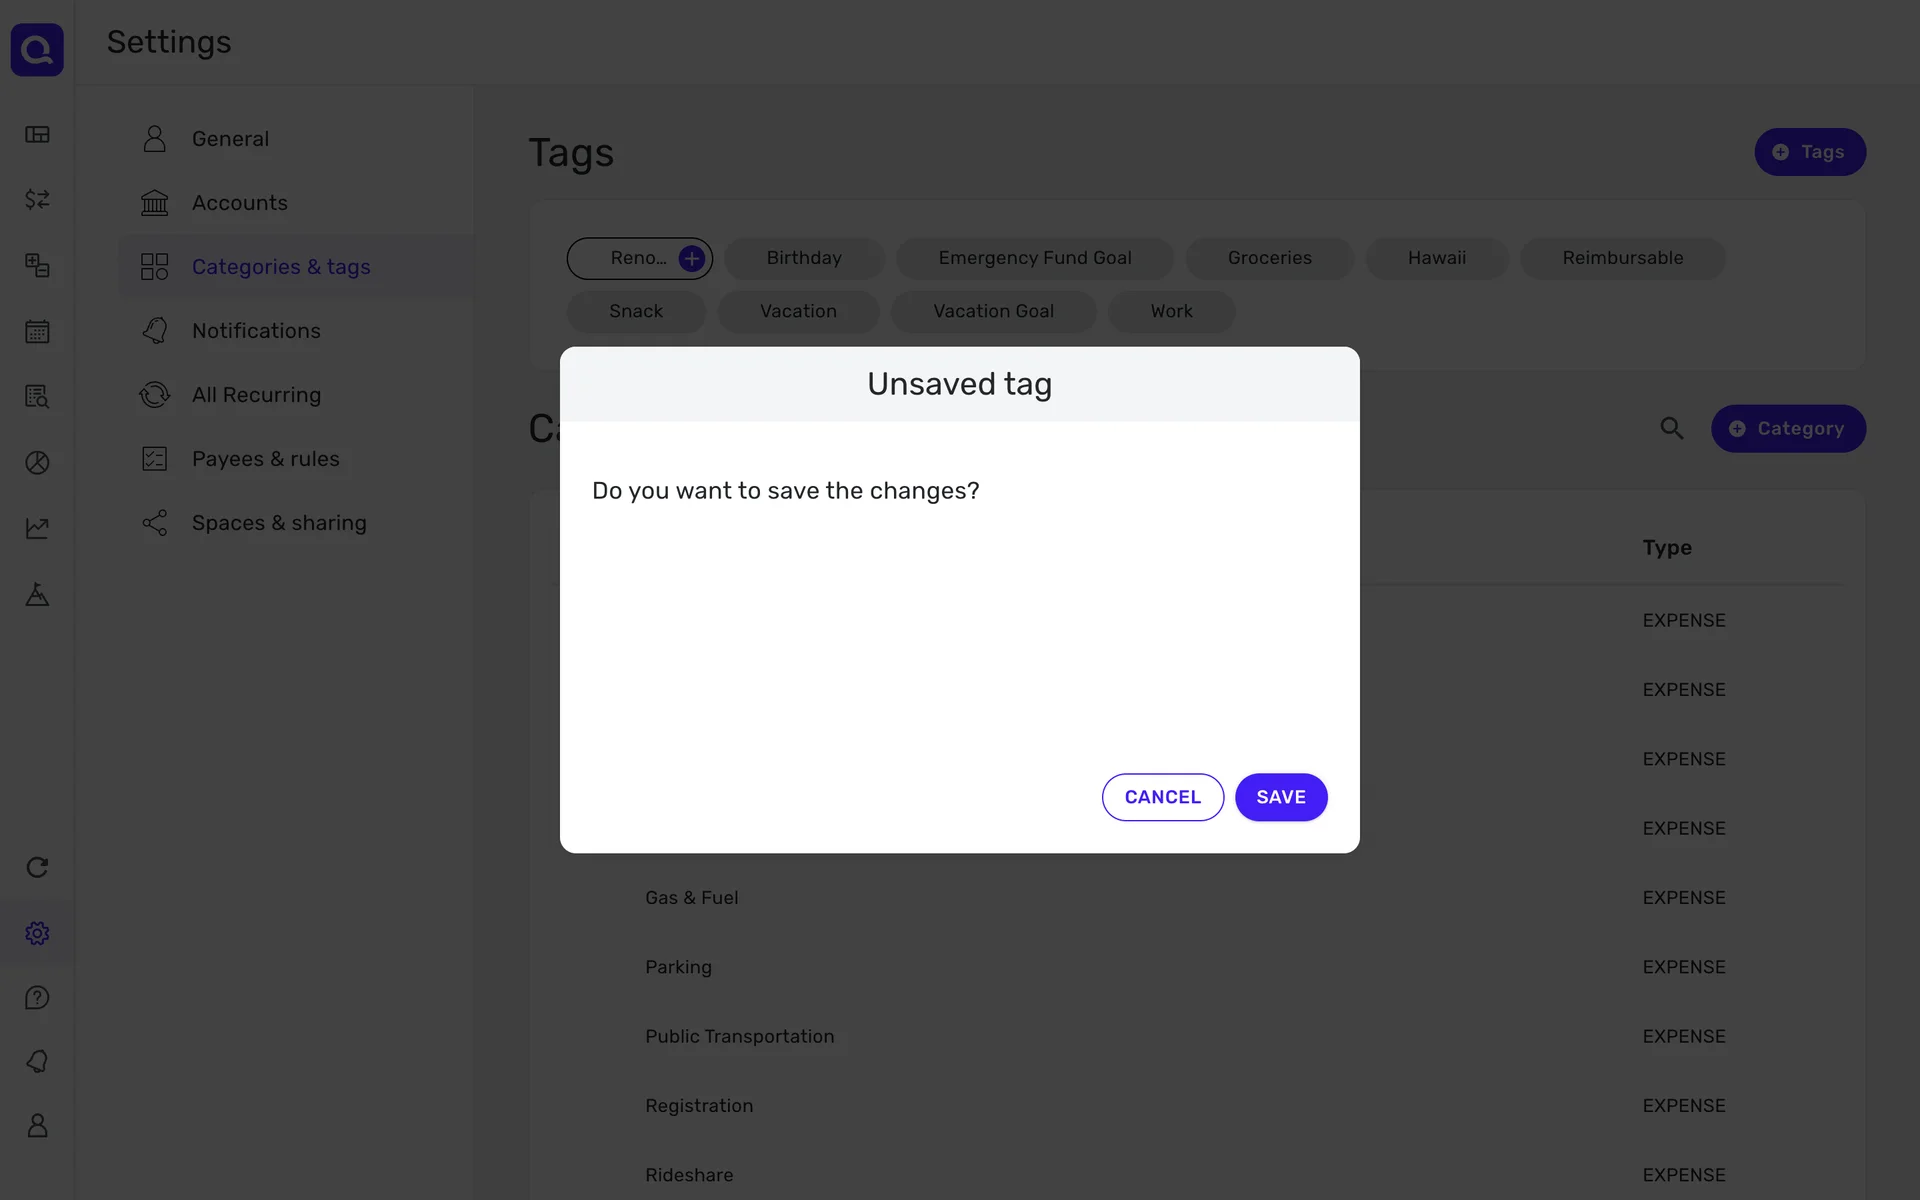Select the Emergency Fund Goal tag
The width and height of the screenshot is (1920, 1200).
[x=1034, y=258]
